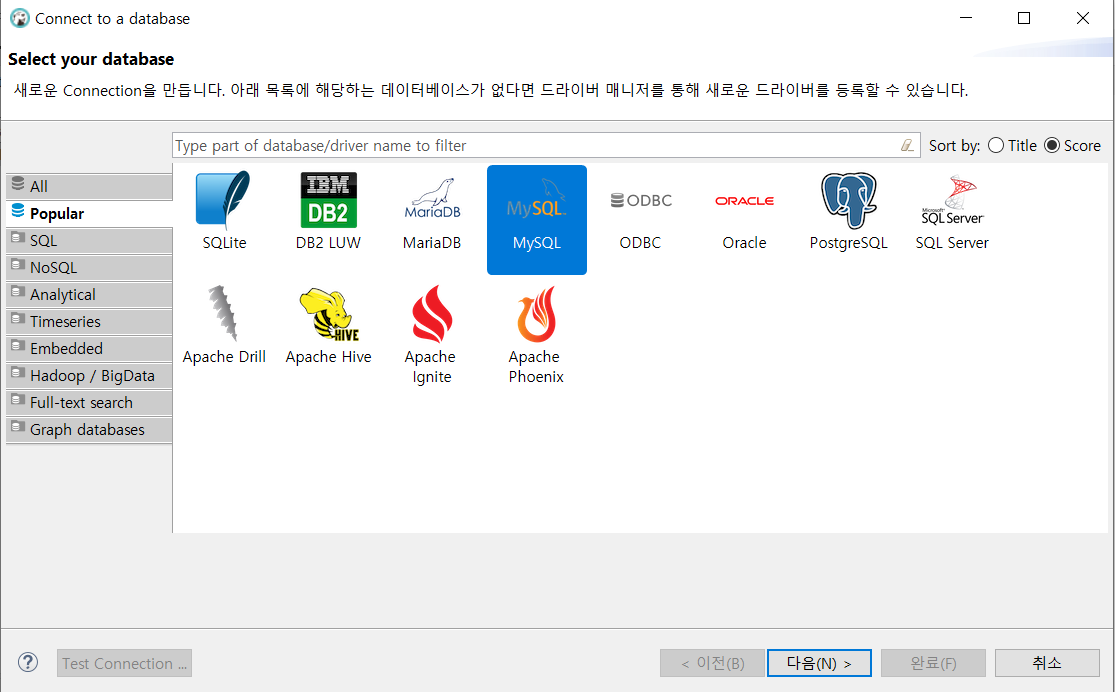This screenshot has height=692, width=1115.
Task: Click the Test Connection button
Action: [124, 663]
